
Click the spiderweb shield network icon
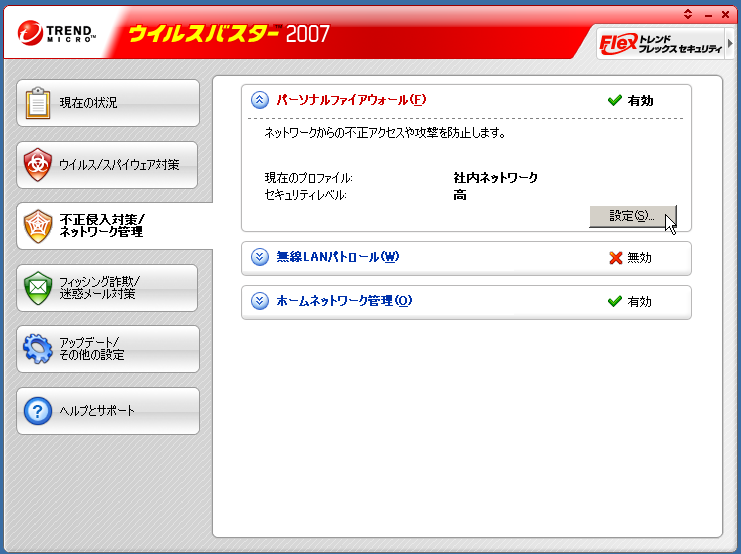38,226
